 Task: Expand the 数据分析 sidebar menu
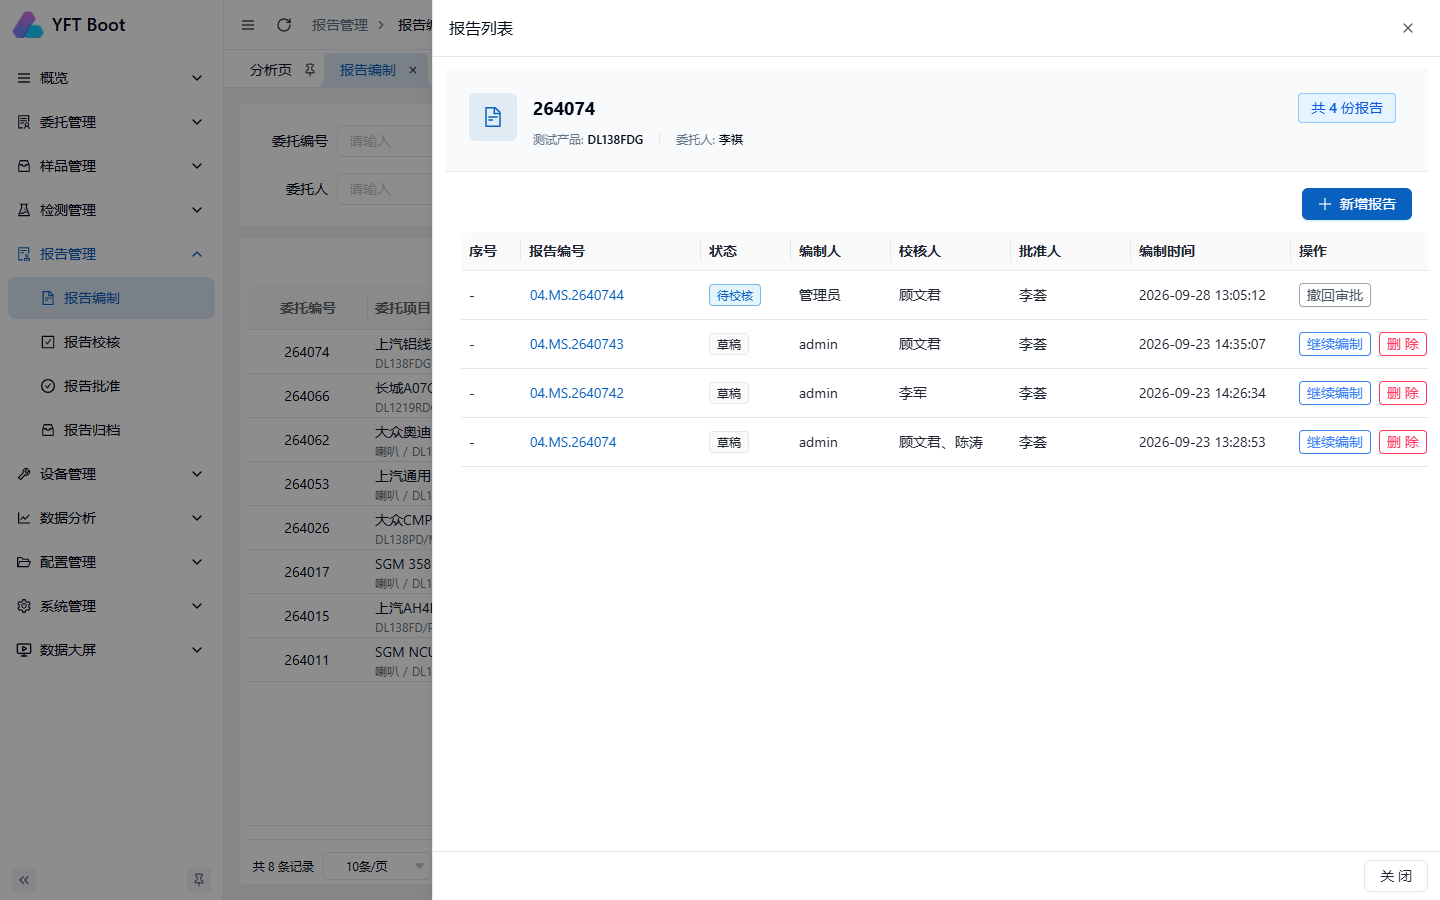[x=112, y=518]
